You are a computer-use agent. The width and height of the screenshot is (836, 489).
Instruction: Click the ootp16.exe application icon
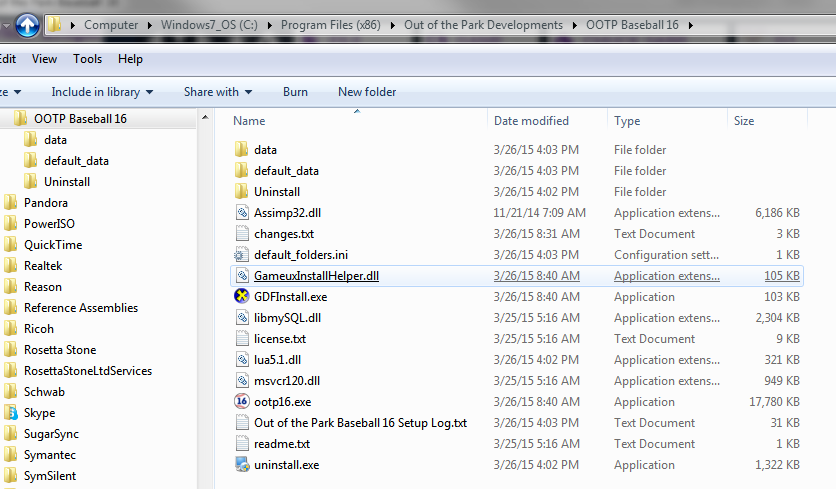(241, 402)
